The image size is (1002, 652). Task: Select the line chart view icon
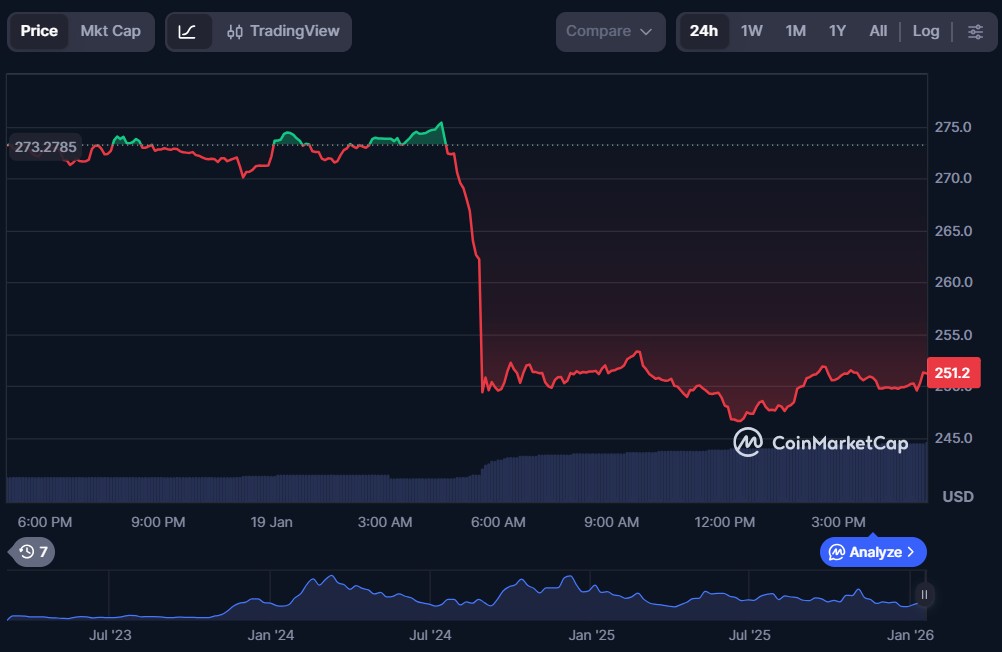tap(188, 31)
